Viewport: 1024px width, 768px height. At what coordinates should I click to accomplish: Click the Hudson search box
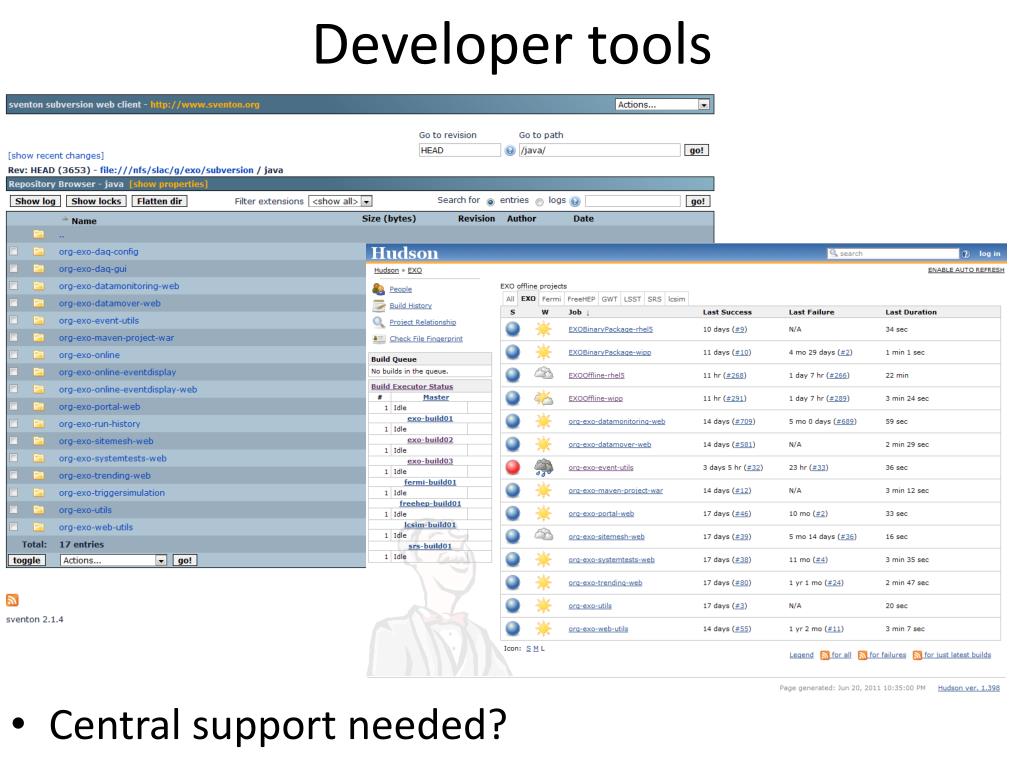click(893, 253)
